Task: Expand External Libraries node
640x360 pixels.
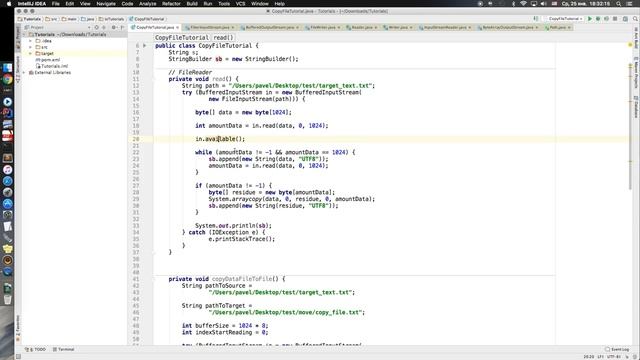Action: pyautogui.click(x=24, y=73)
